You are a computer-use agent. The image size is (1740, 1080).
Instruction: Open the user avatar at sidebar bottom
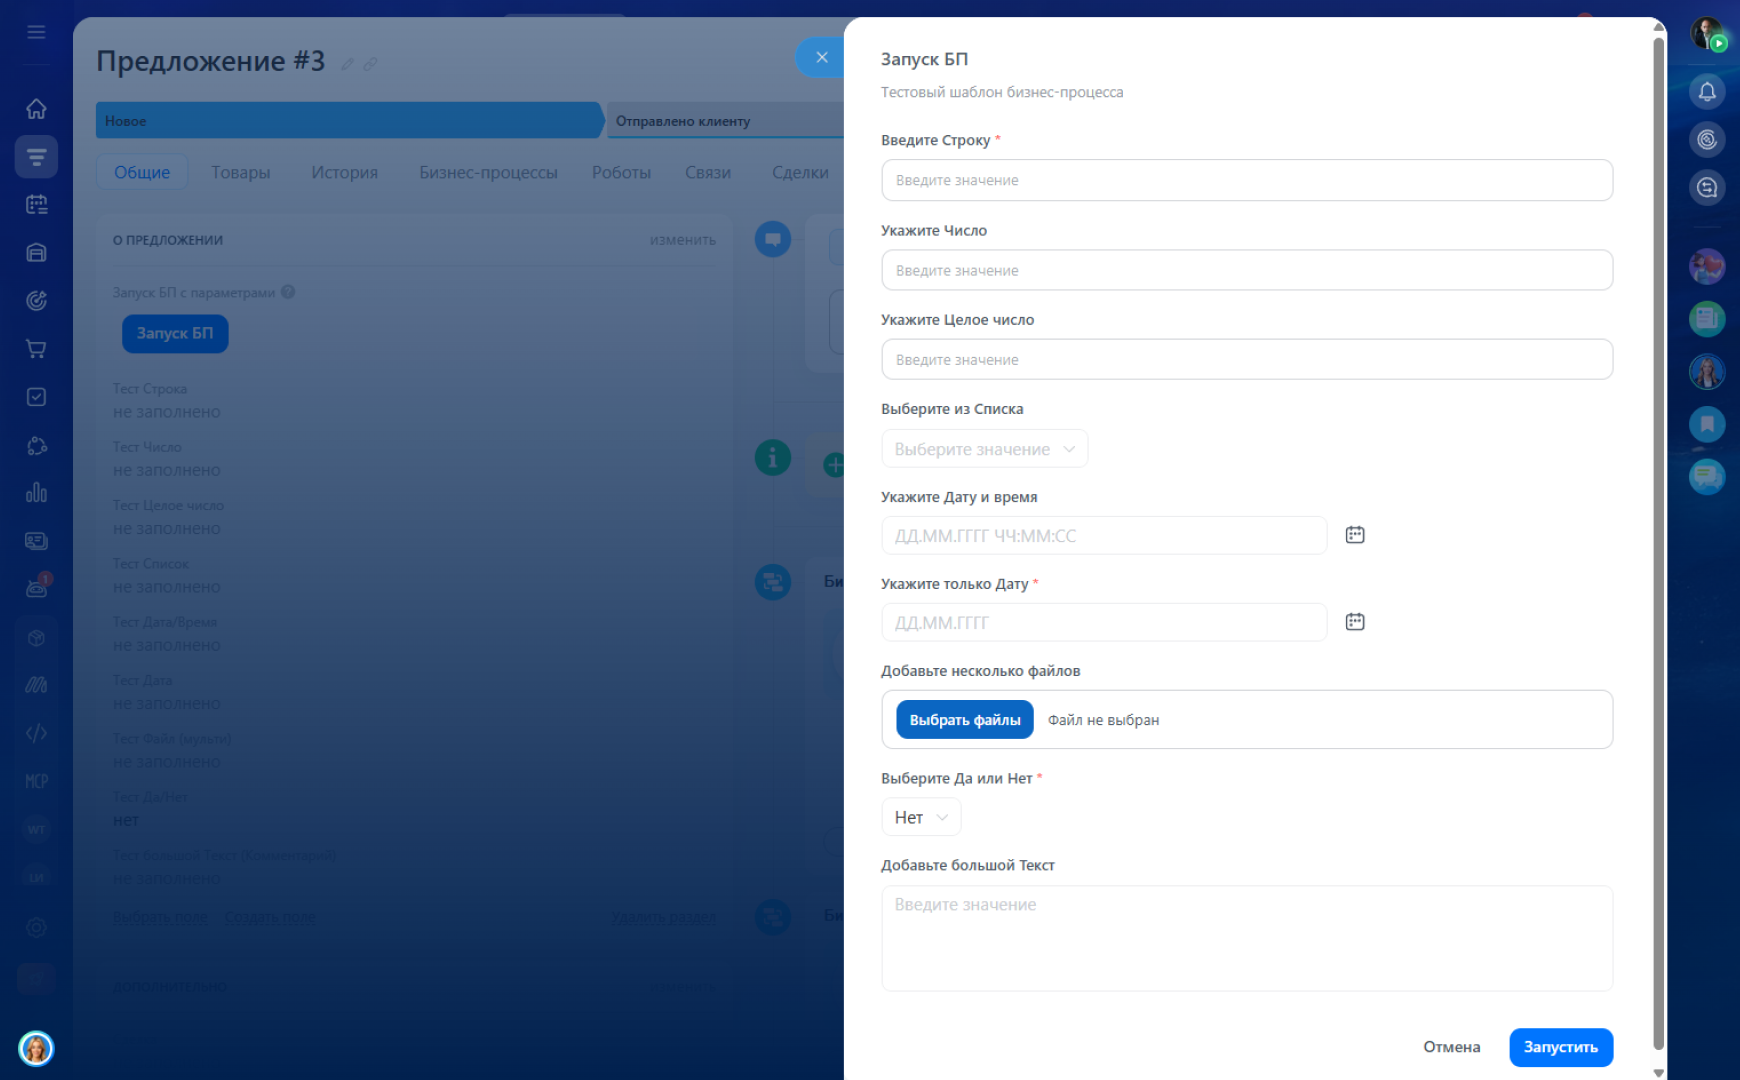pyautogui.click(x=36, y=1049)
